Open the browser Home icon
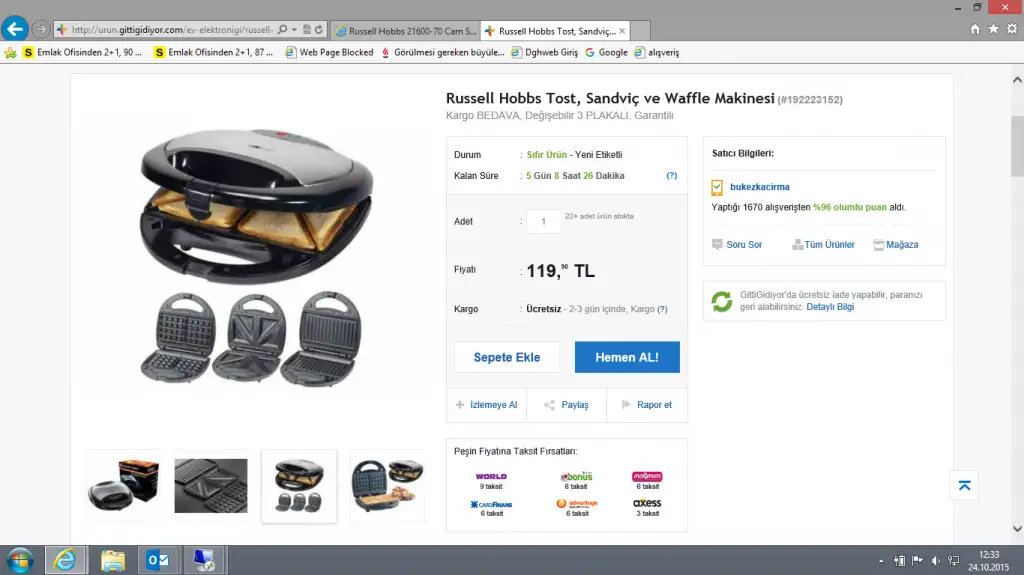Screen dimensions: 1024x575 pyautogui.click(x=975, y=29)
